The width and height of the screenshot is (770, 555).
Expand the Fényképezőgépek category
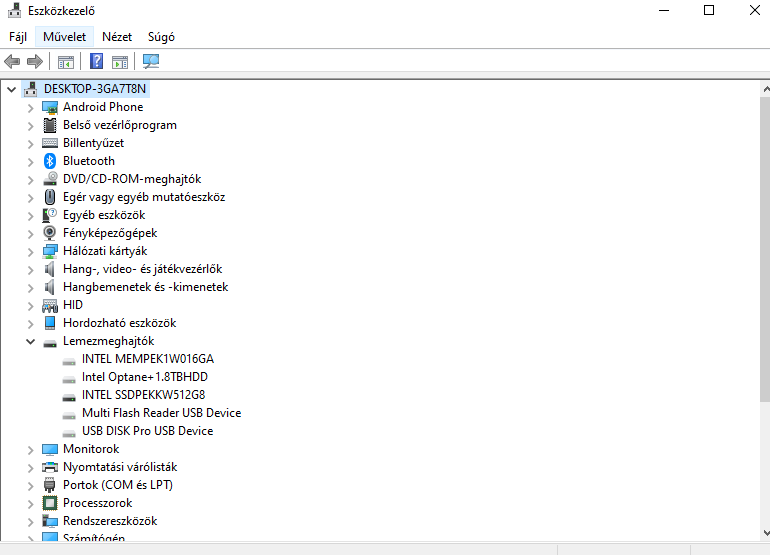click(30, 234)
